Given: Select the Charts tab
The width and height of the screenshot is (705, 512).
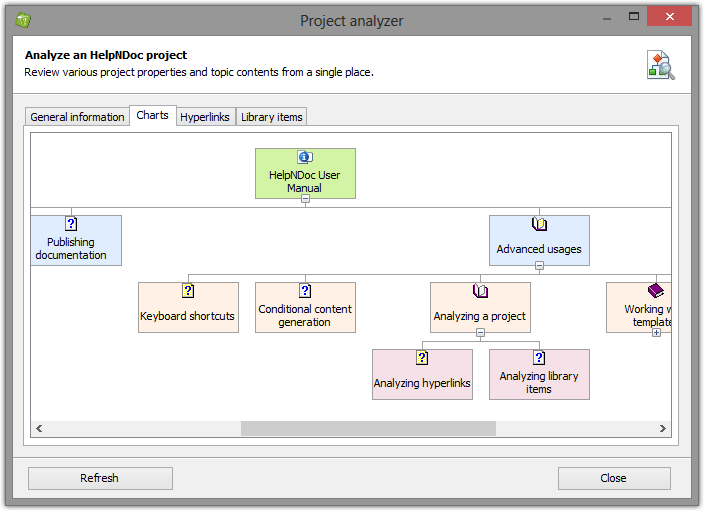Looking at the screenshot, I should coord(152,115).
